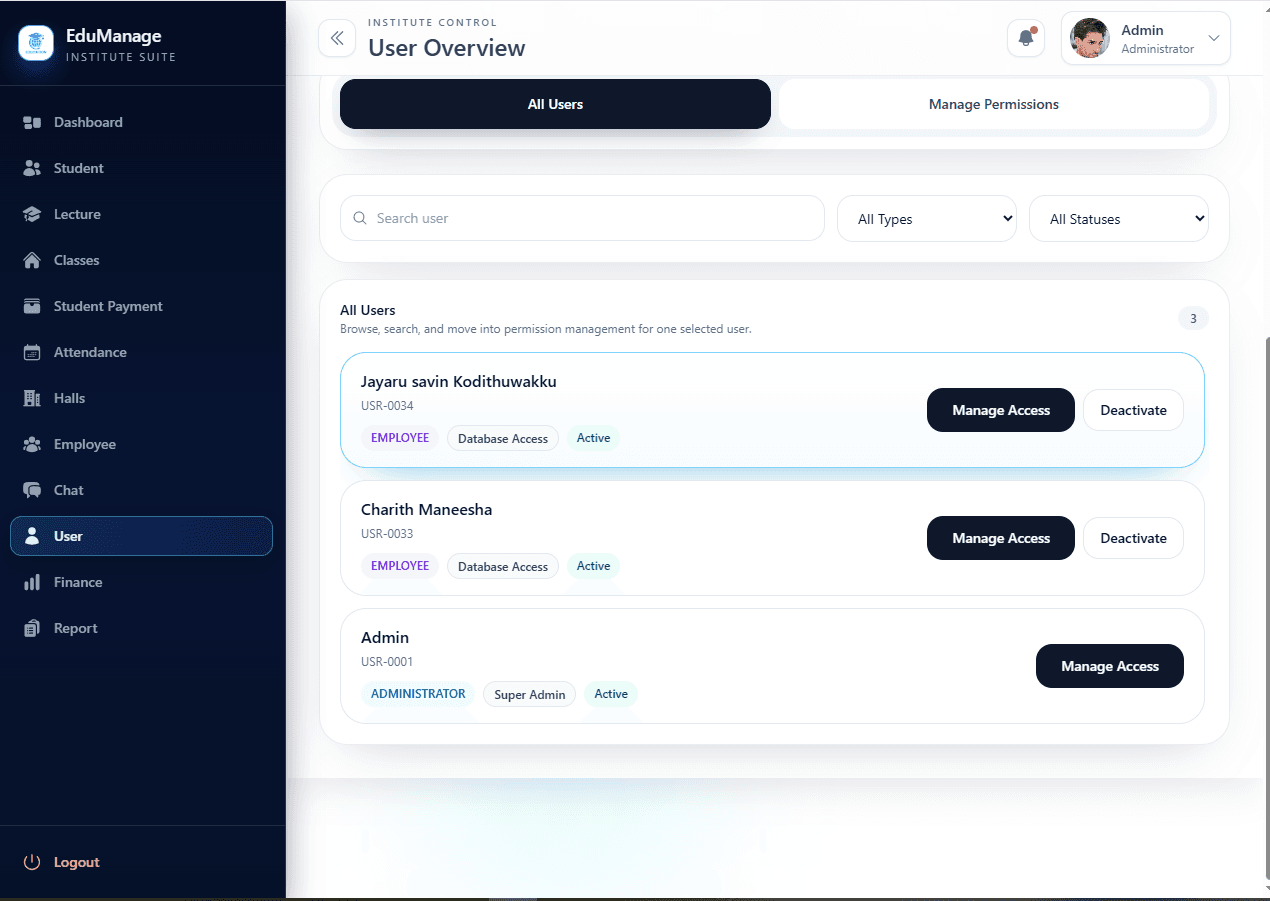Open the Chat section

67,490
